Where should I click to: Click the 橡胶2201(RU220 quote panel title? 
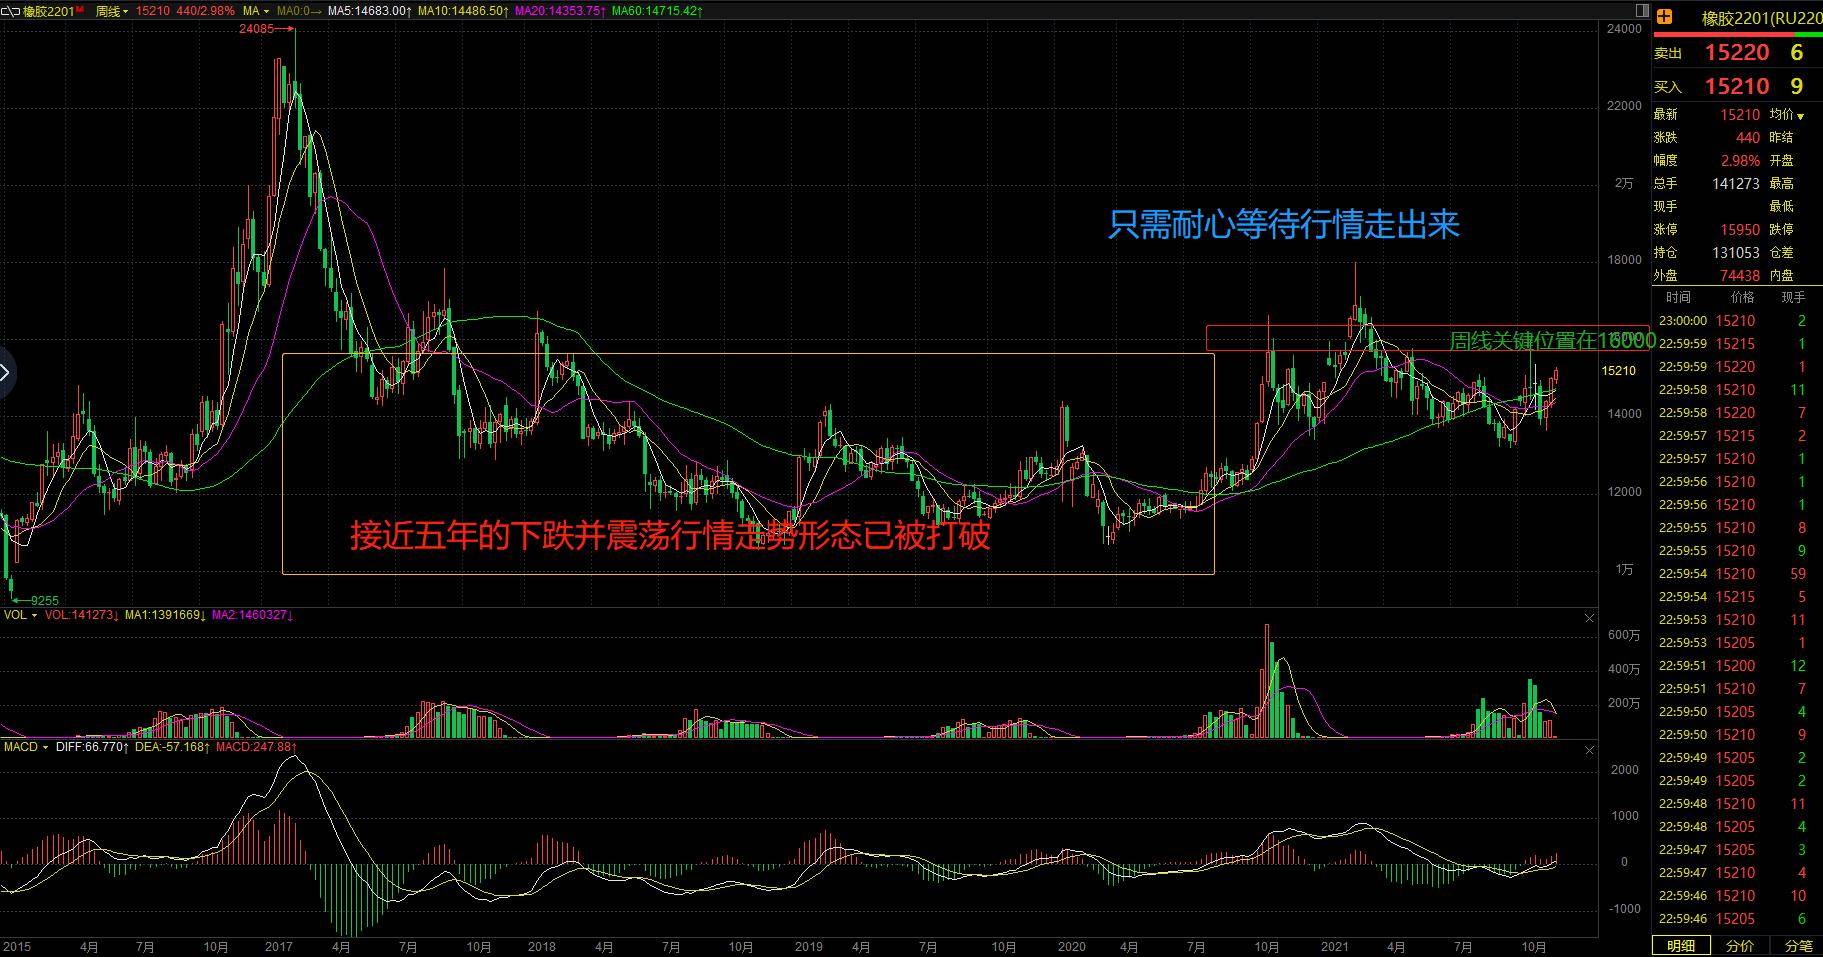pos(1762,17)
